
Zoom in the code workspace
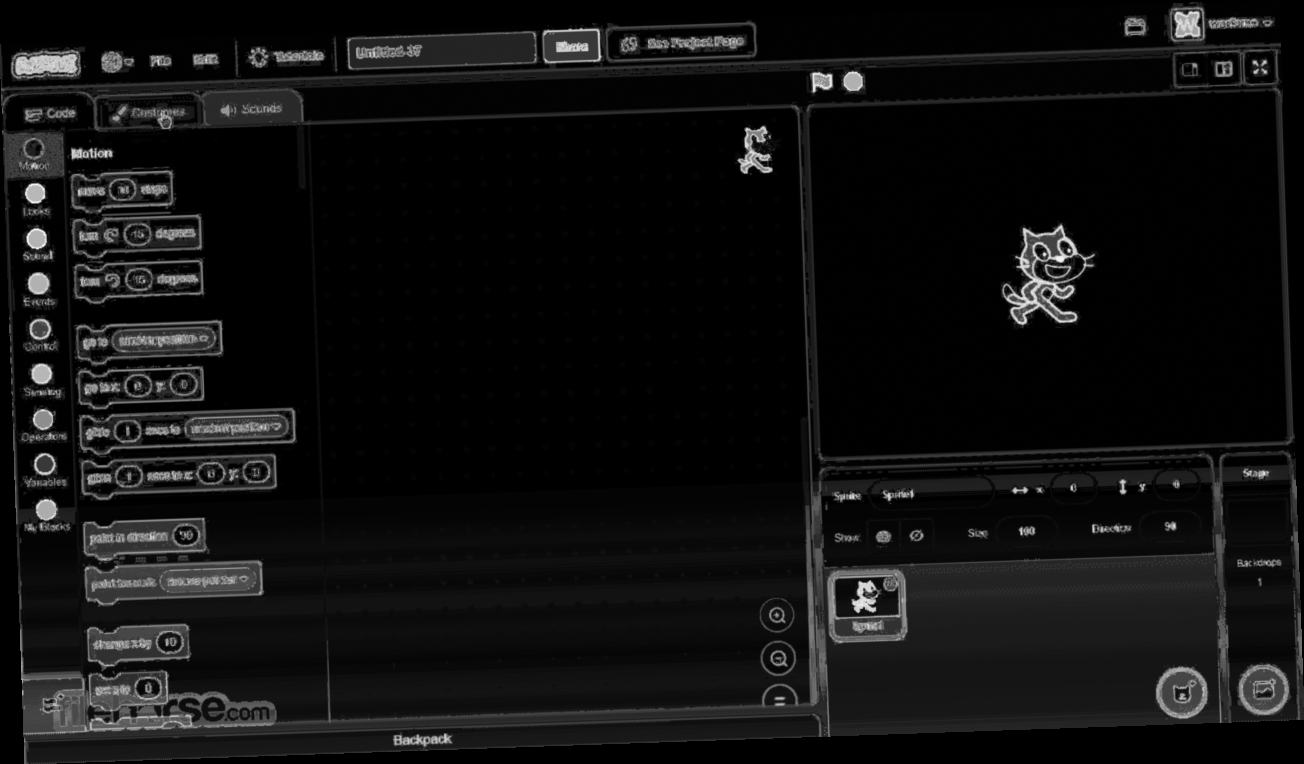coord(777,616)
